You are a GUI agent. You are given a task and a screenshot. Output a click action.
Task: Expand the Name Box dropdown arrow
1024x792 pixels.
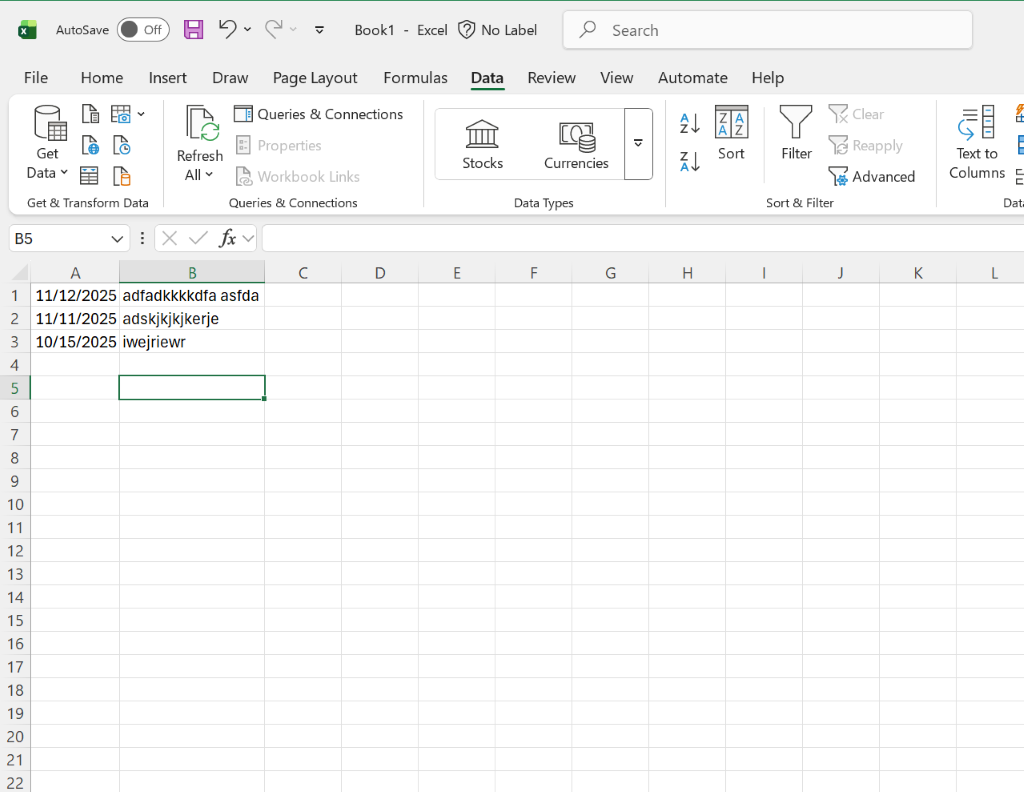(117, 239)
